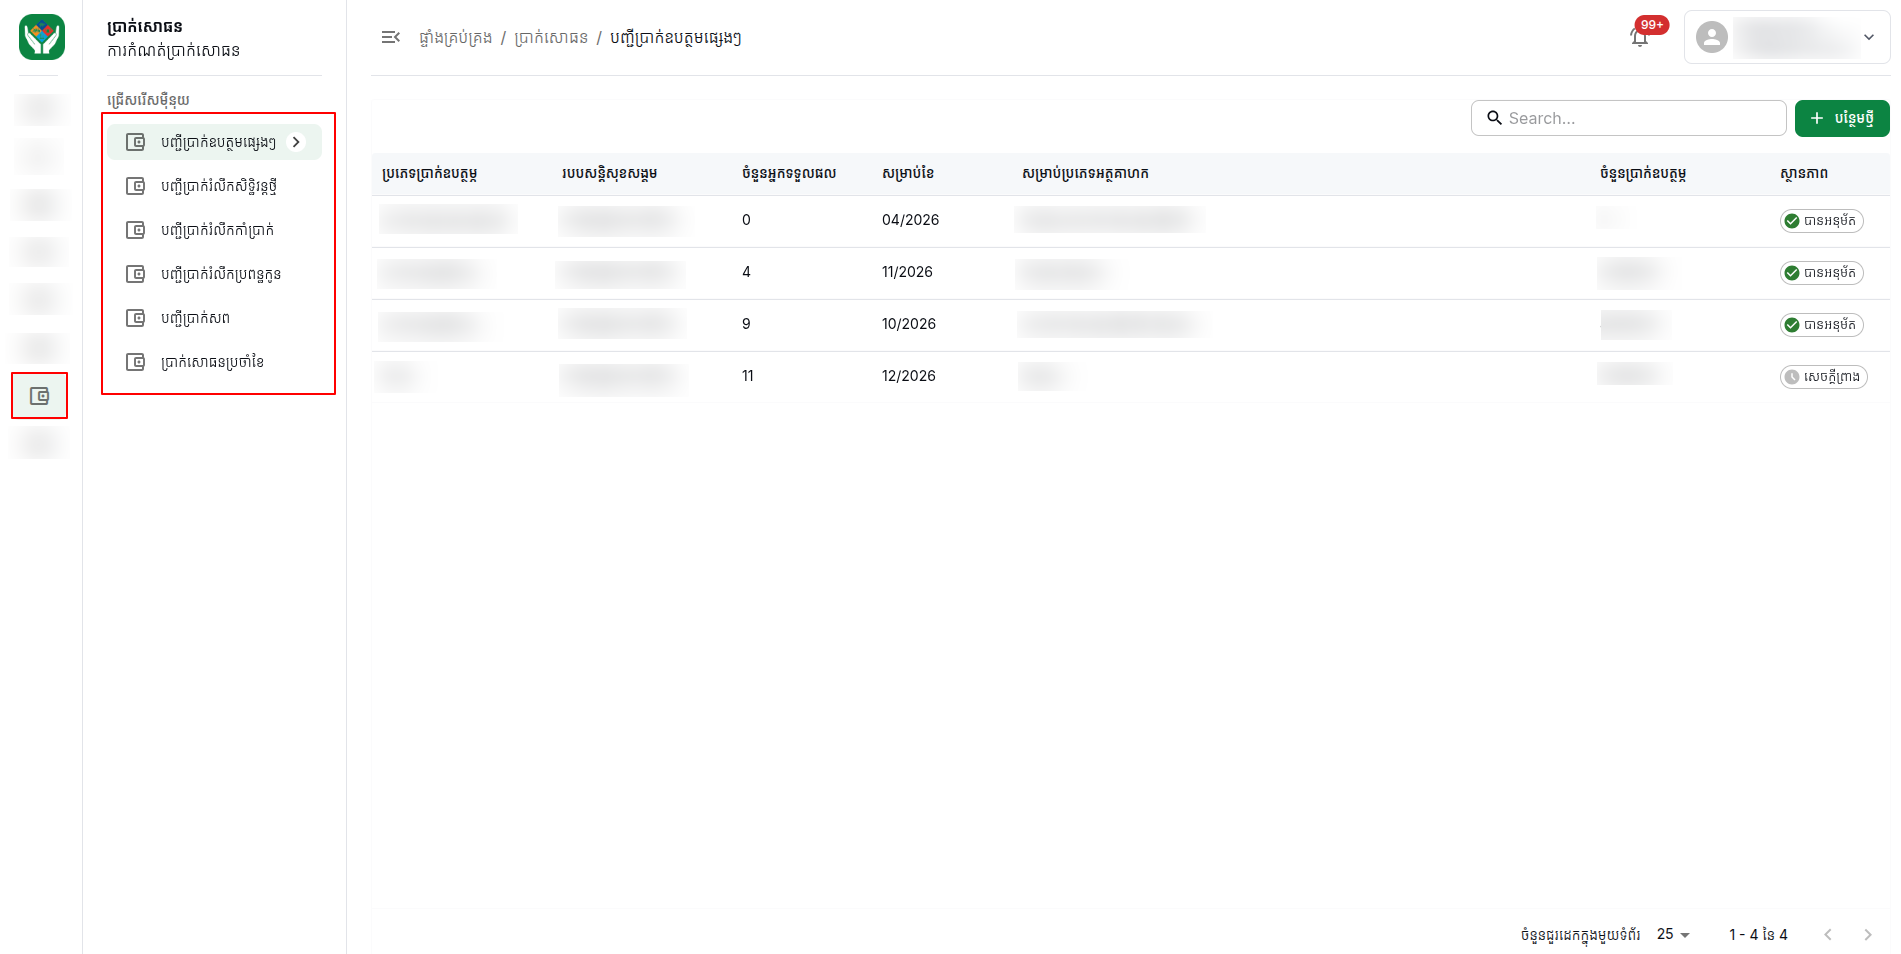The image size is (1901, 954).
Task: Click chevron arrow on the first menu item
Action: (x=296, y=142)
